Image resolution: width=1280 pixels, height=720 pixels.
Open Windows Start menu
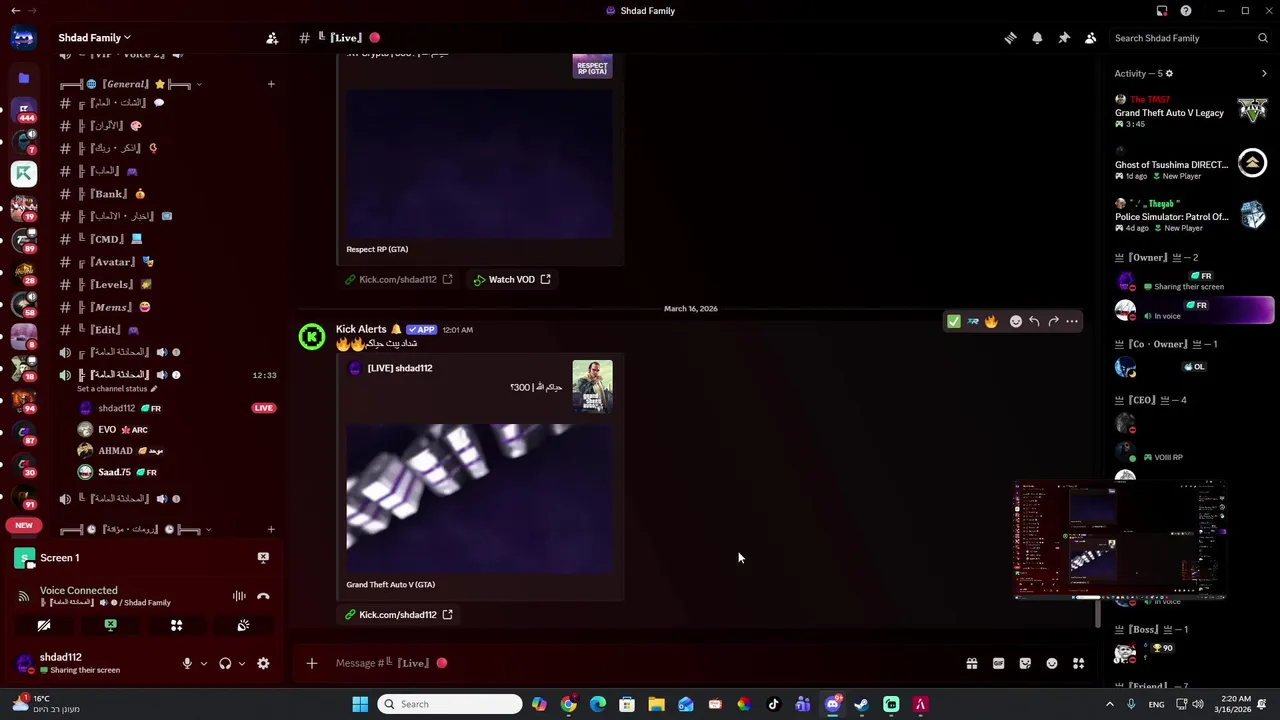360,704
